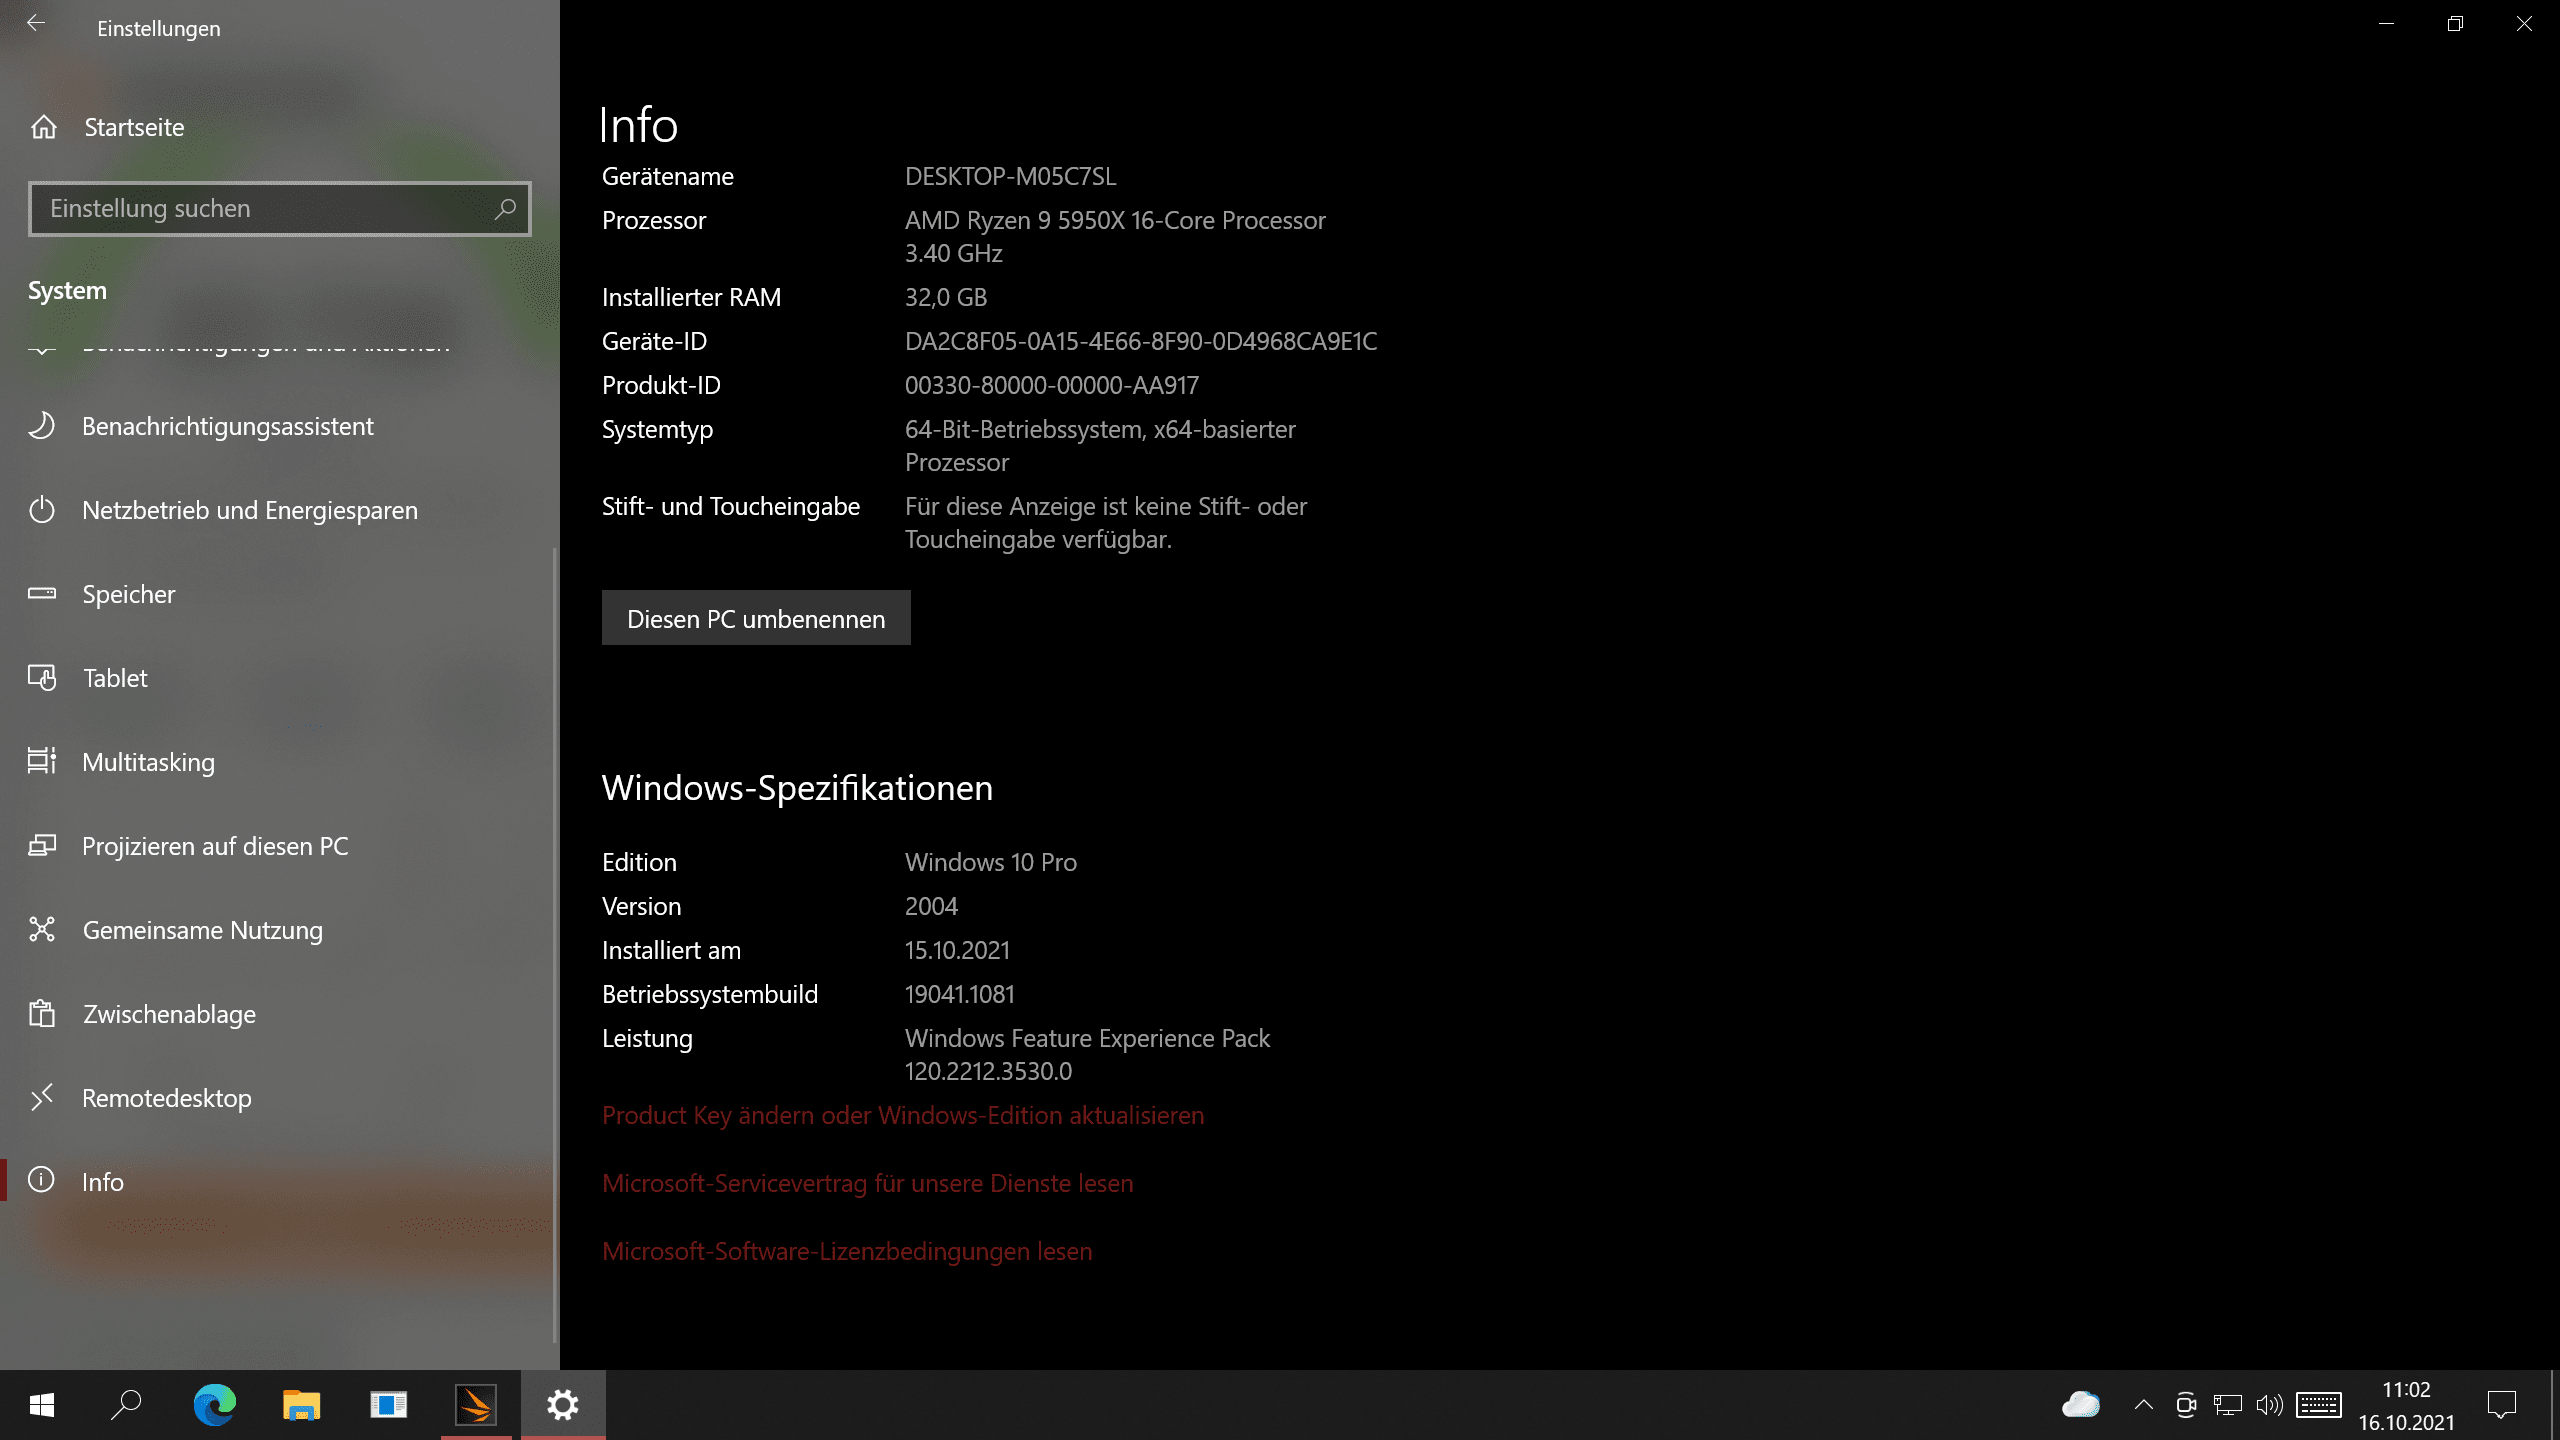Viewport: 2560px width, 1440px height.
Task: Select the Gemeinsame Nutzung icon
Action: pyautogui.click(x=42, y=929)
